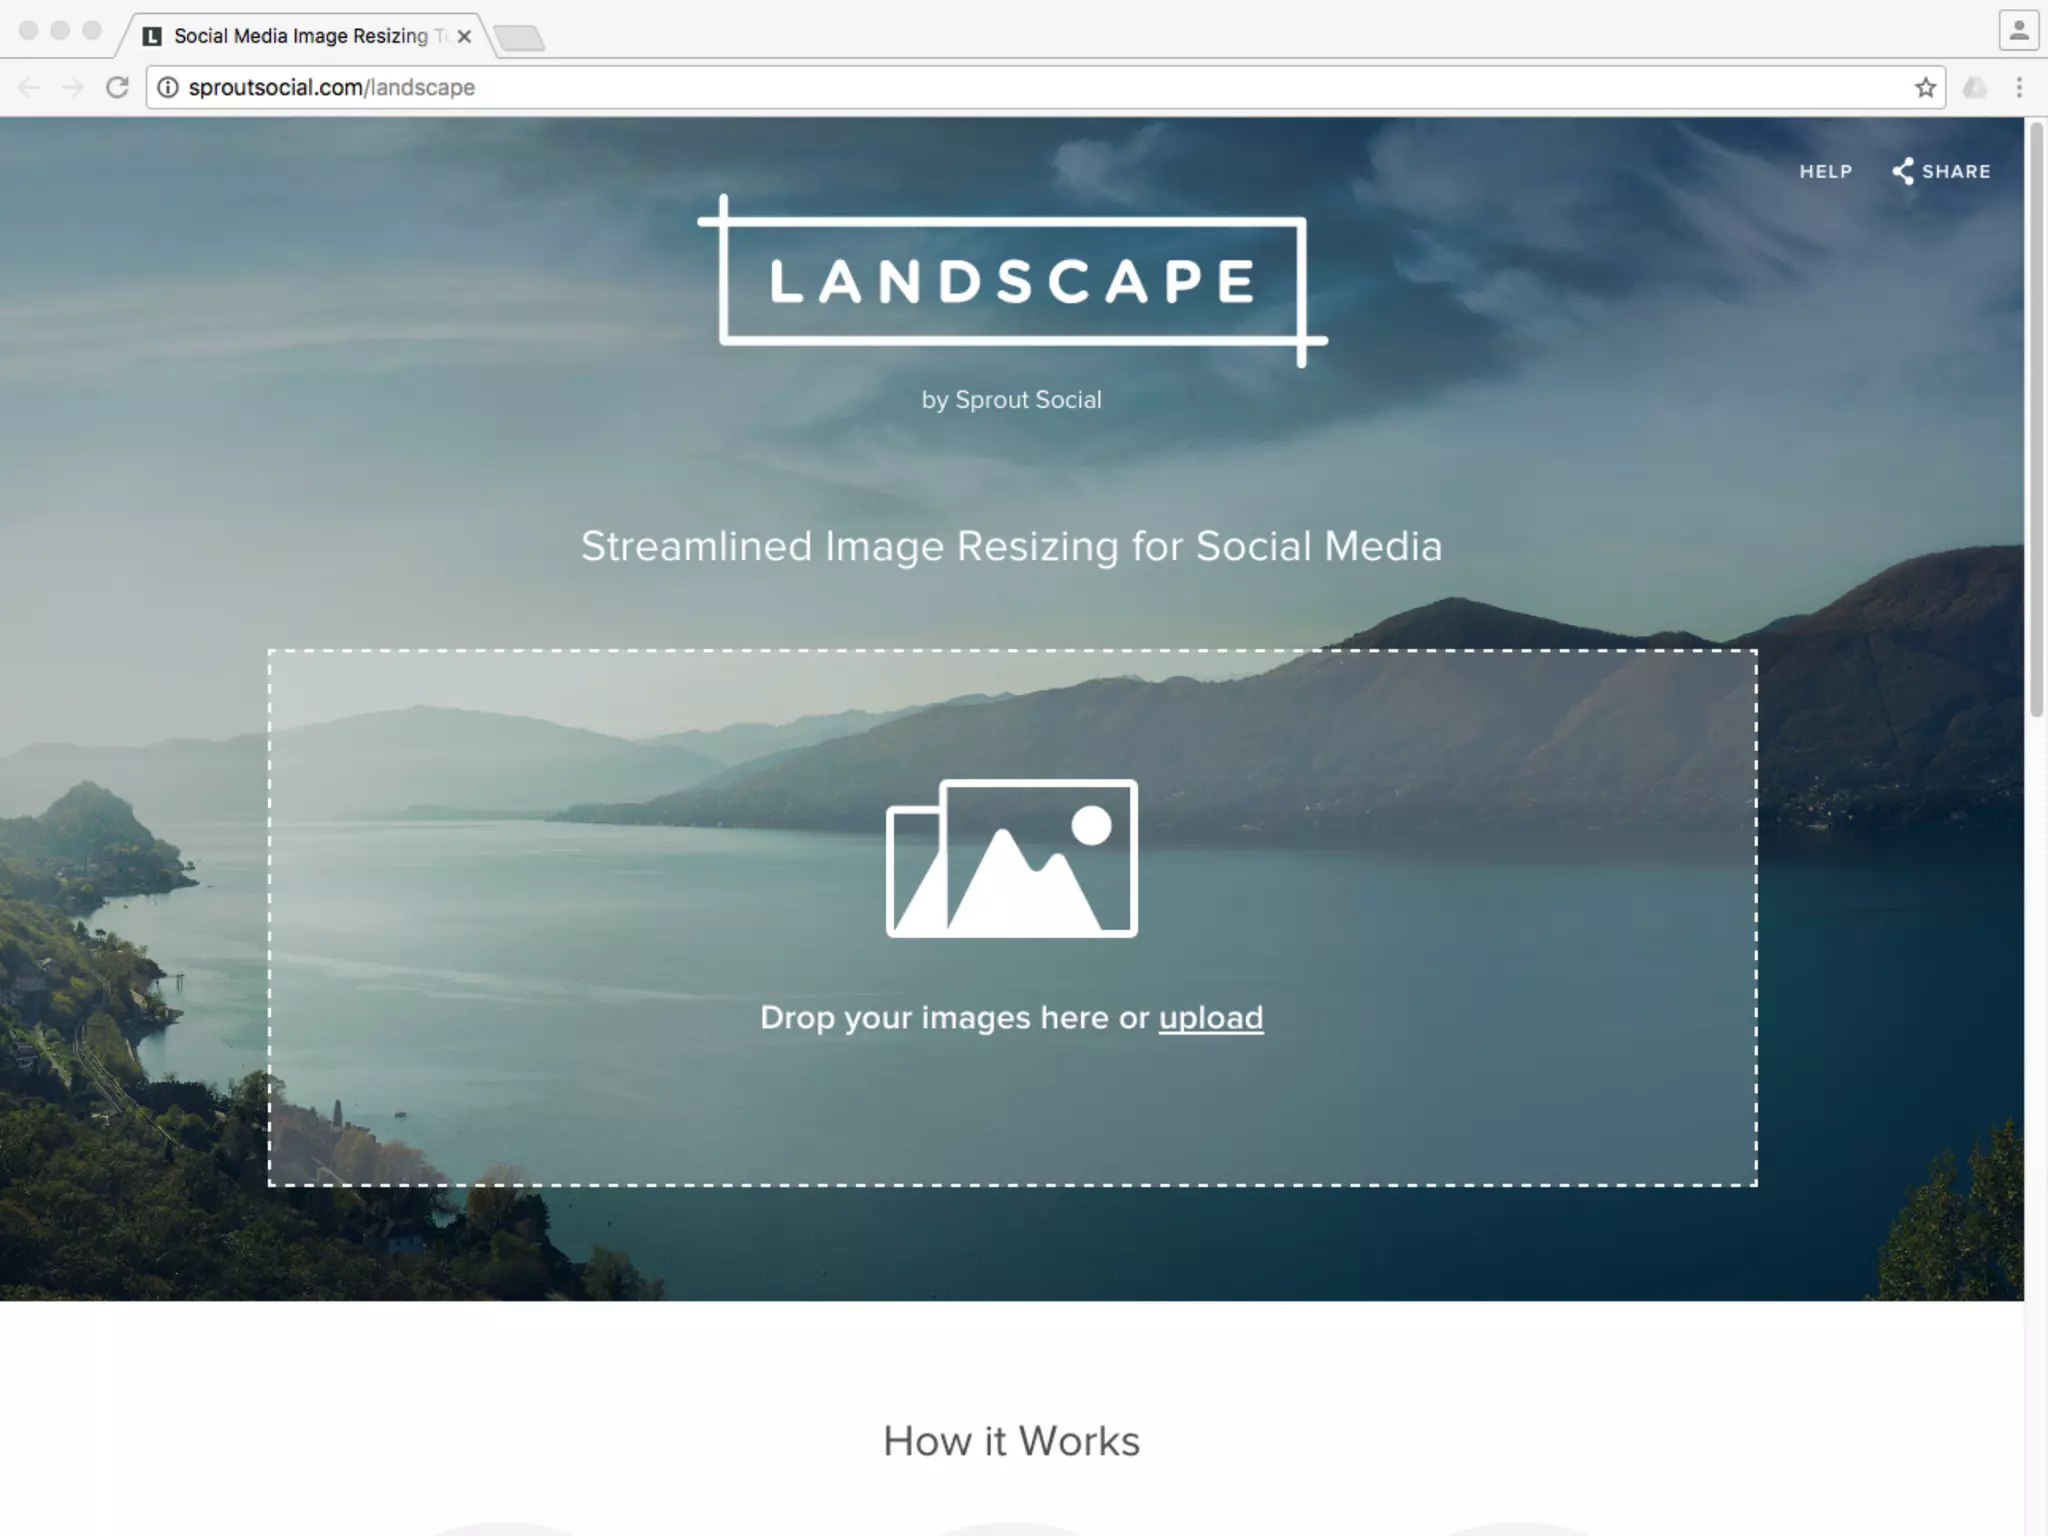Viewport: 2048px width, 1536px height.
Task: Close the Social Media Image Resizing tab
Action: (464, 36)
